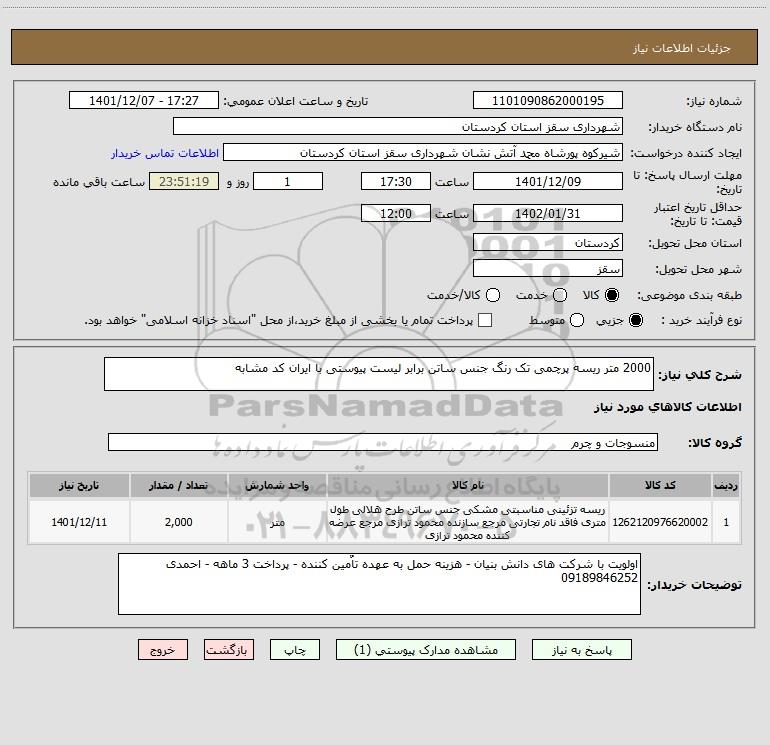Click the quantity cell 2,000

pos(179,522)
